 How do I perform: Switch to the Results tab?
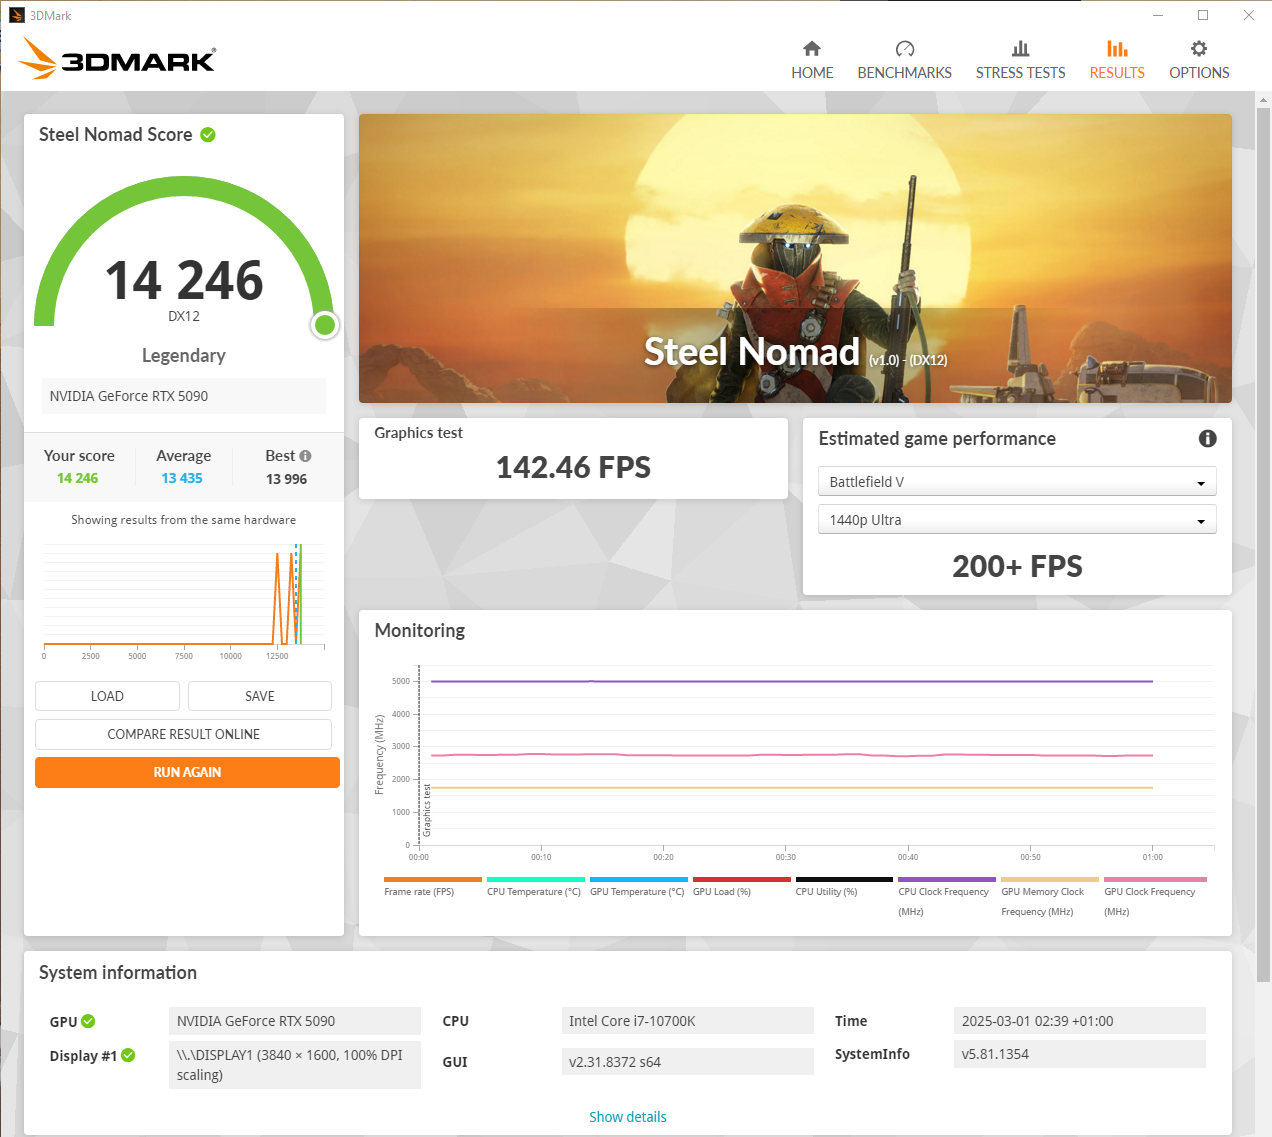pyautogui.click(x=1116, y=61)
